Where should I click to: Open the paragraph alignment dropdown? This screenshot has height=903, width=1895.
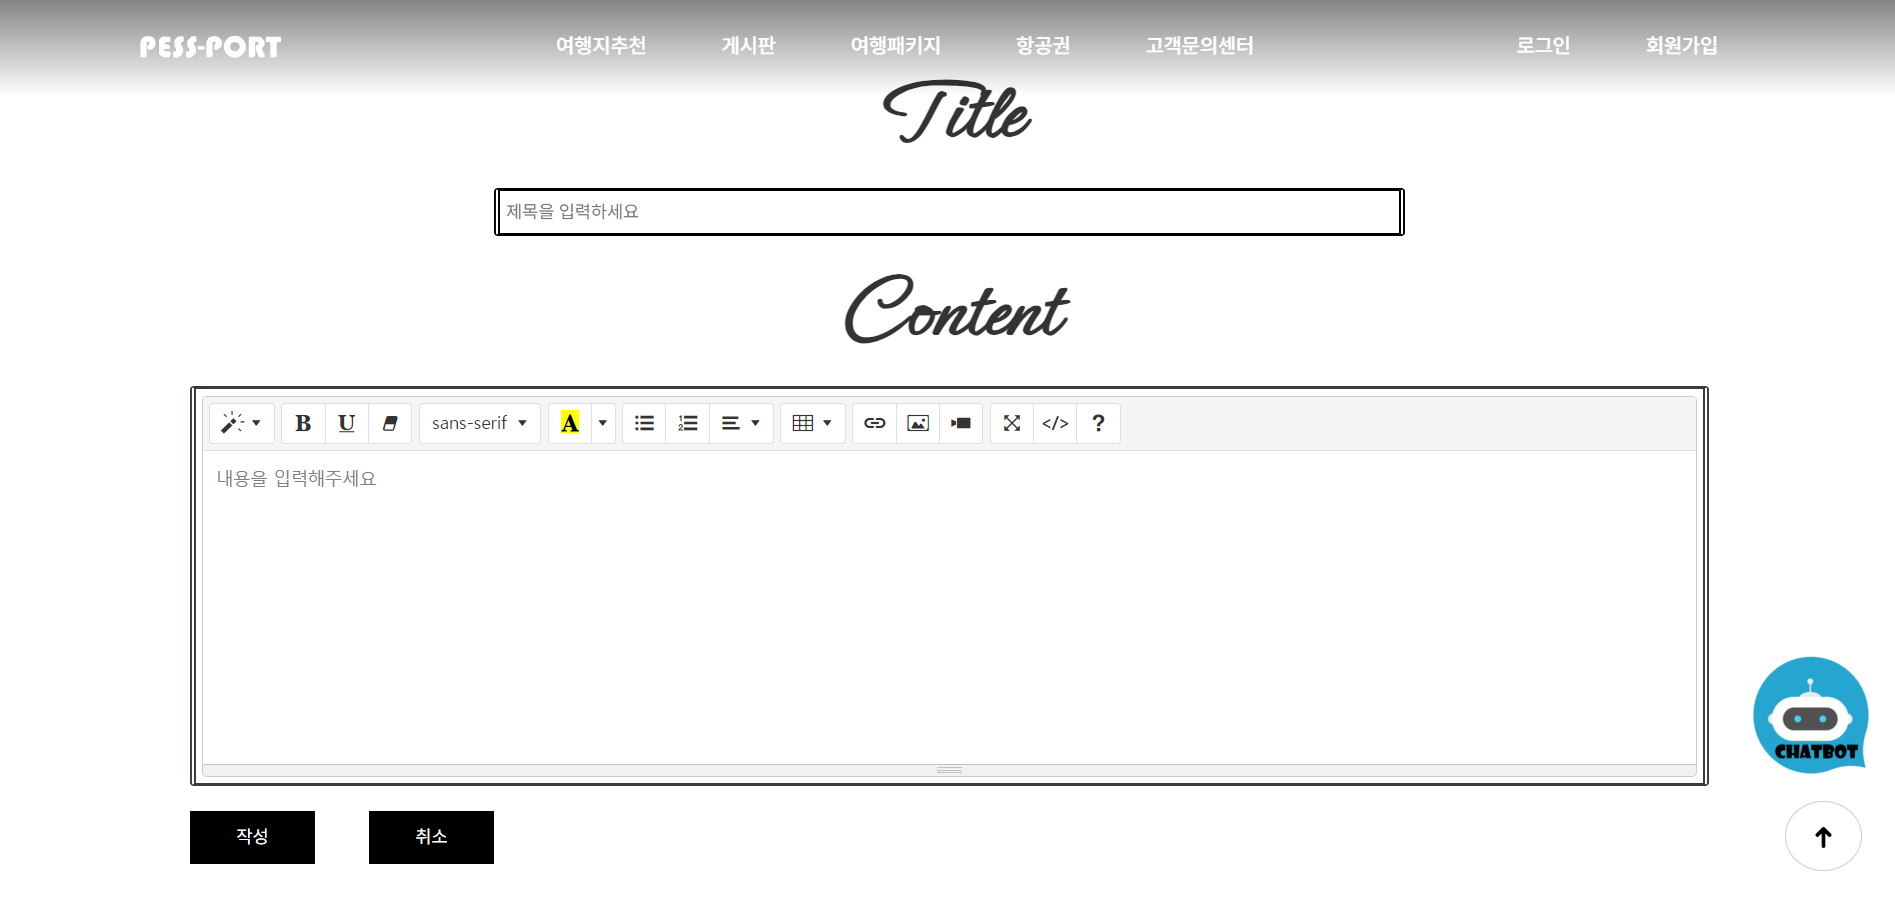[741, 423]
